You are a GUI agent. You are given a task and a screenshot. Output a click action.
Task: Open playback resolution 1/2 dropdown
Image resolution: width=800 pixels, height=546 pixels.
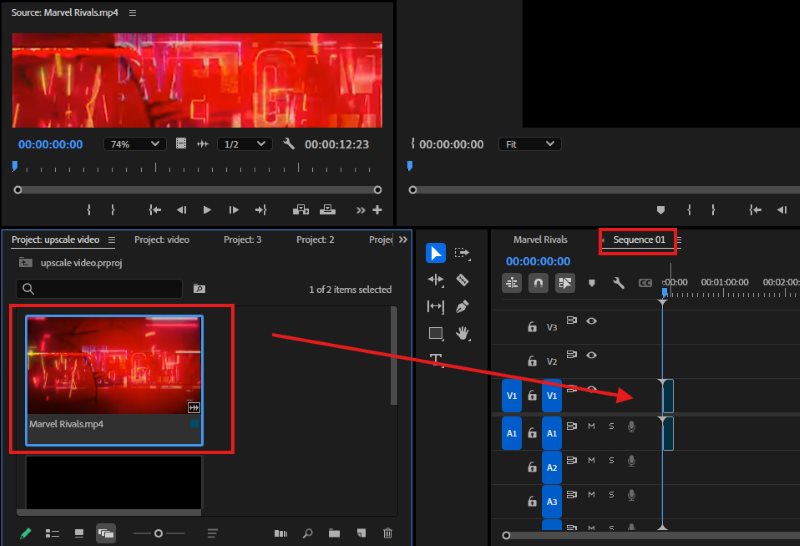[245, 144]
